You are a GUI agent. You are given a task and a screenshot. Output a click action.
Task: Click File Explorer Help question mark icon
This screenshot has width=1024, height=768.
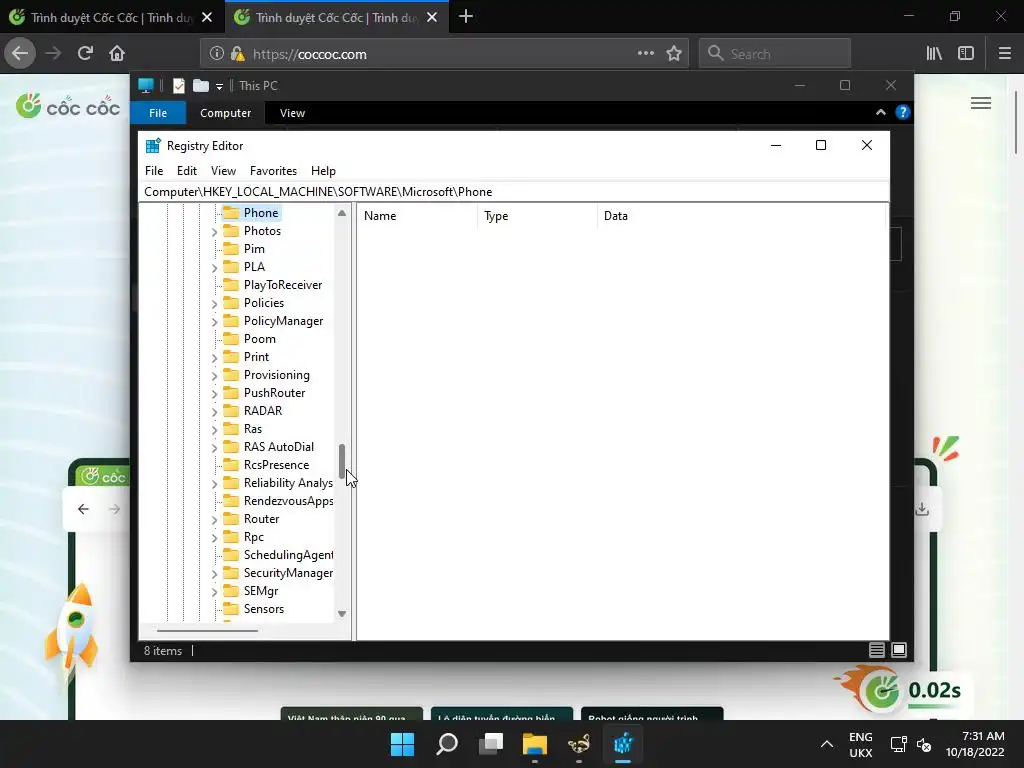point(903,112)
